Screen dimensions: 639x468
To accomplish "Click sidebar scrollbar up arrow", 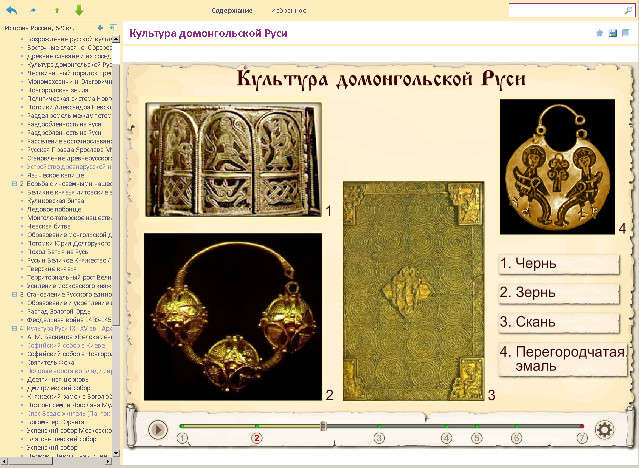I will click(x=116, y=39).
